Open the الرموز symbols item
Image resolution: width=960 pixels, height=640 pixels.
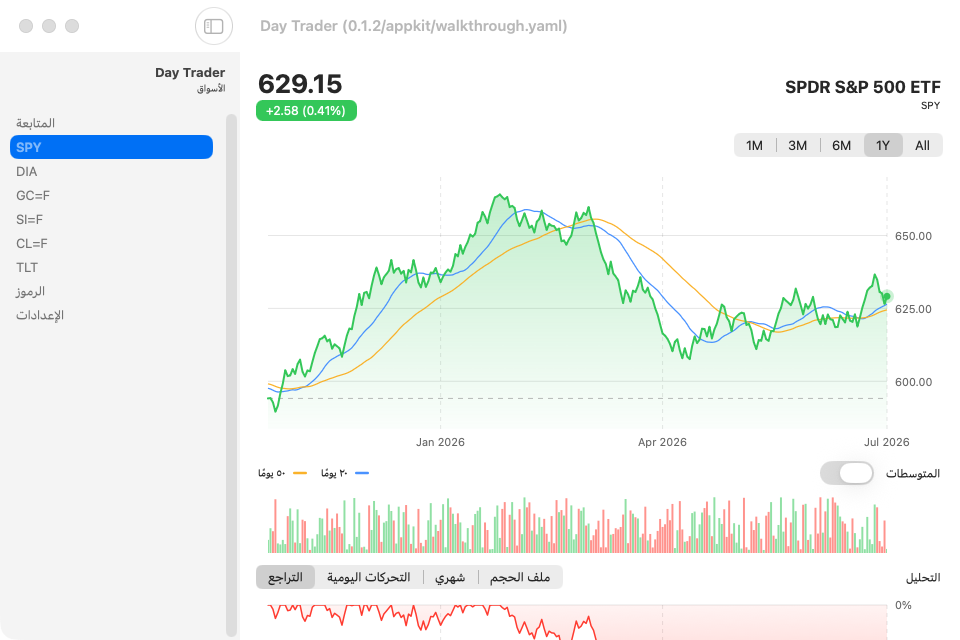point(111,291)
